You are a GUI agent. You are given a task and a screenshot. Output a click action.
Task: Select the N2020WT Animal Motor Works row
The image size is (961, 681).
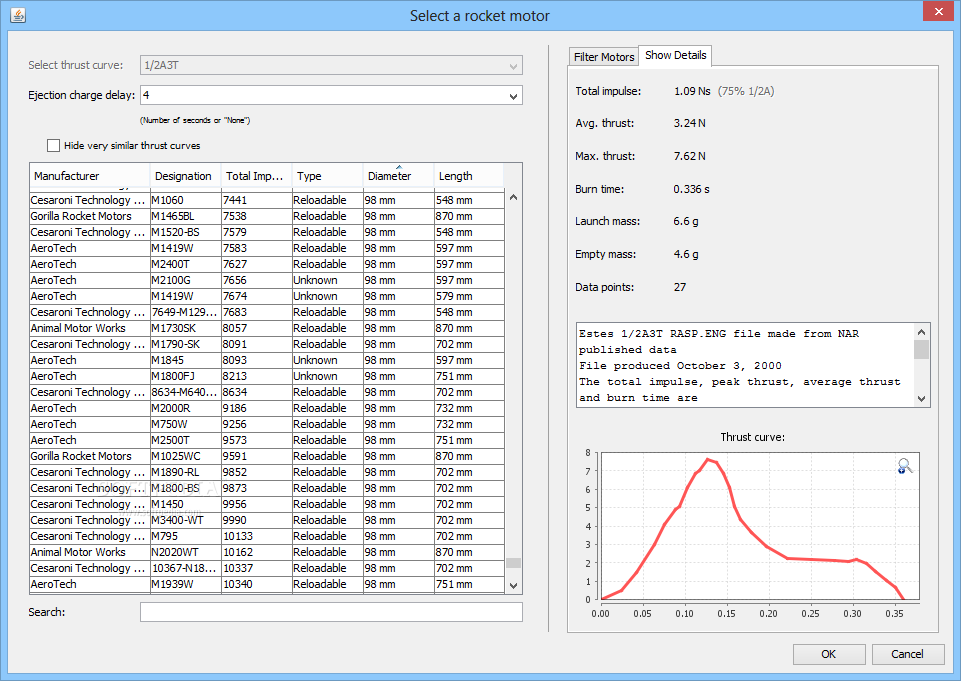[x=267, y=552]
